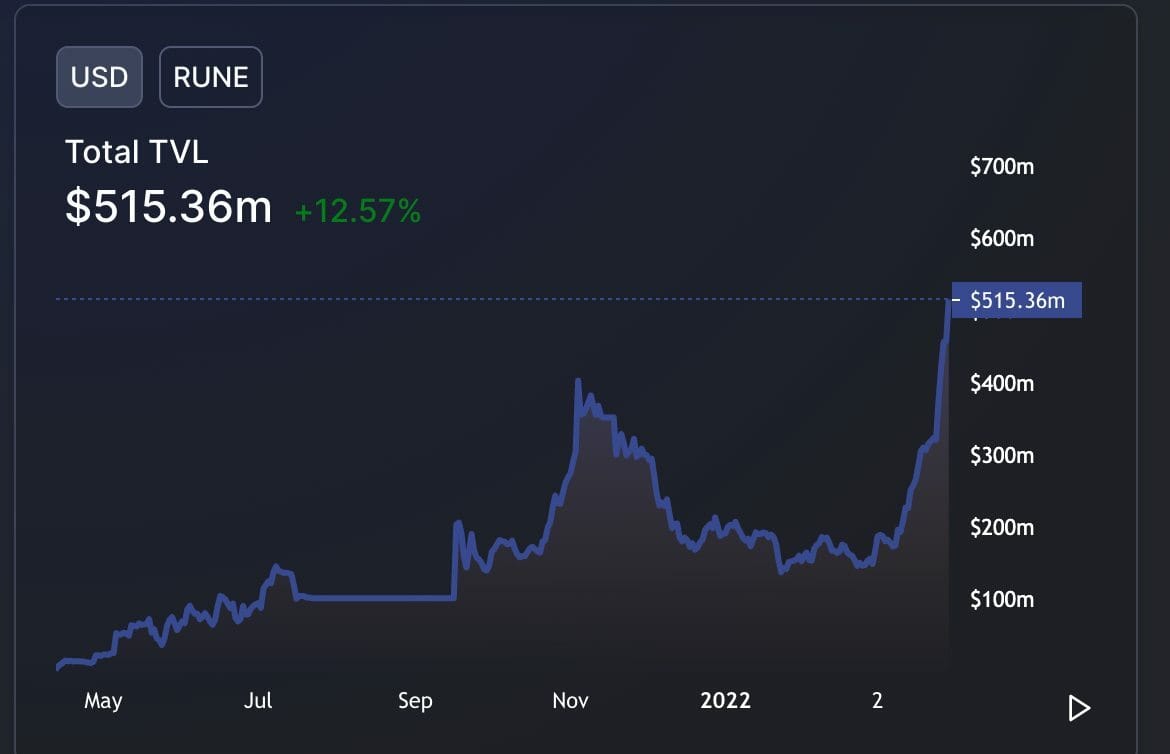Click the Nov date label
This screenshot has width=1170, height=754.
click(x=570, y=700)
